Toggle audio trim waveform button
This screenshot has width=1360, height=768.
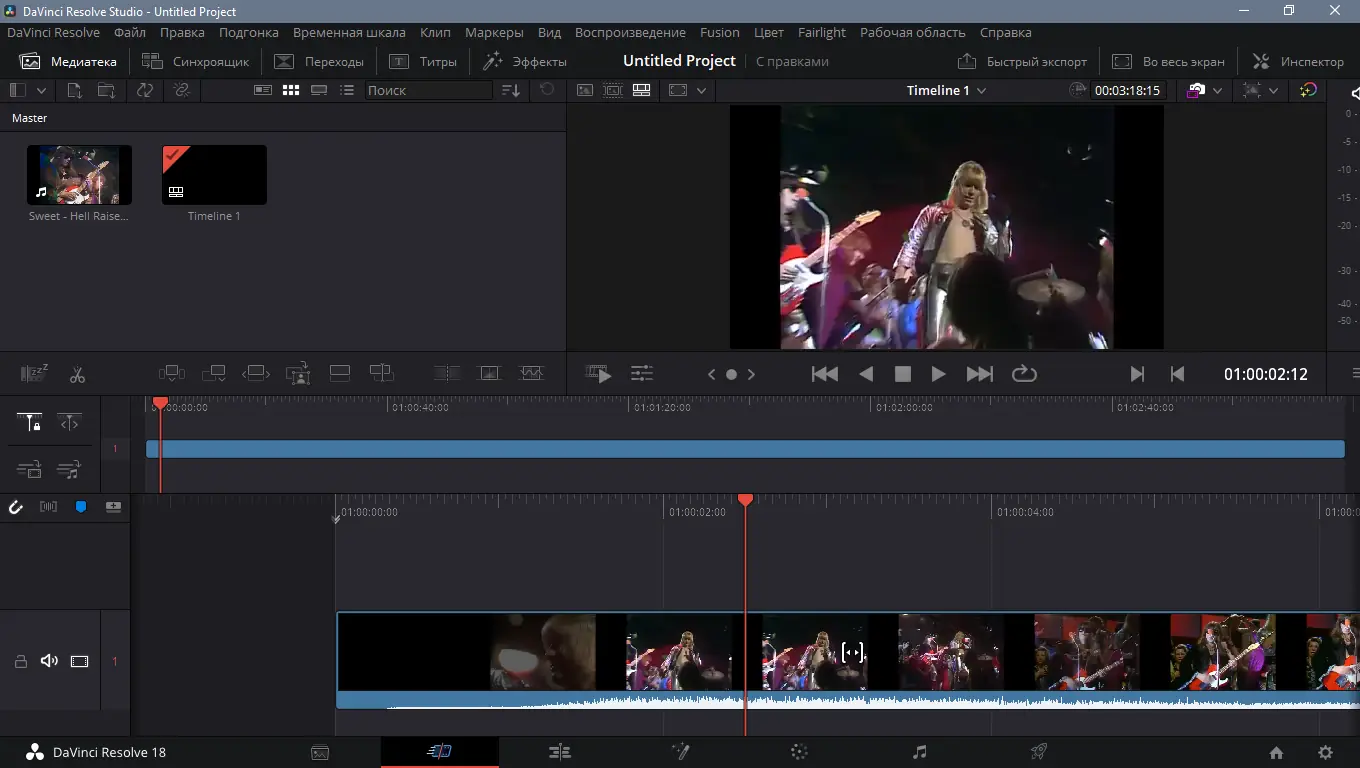pyautogui.click(x=48, y=507)
